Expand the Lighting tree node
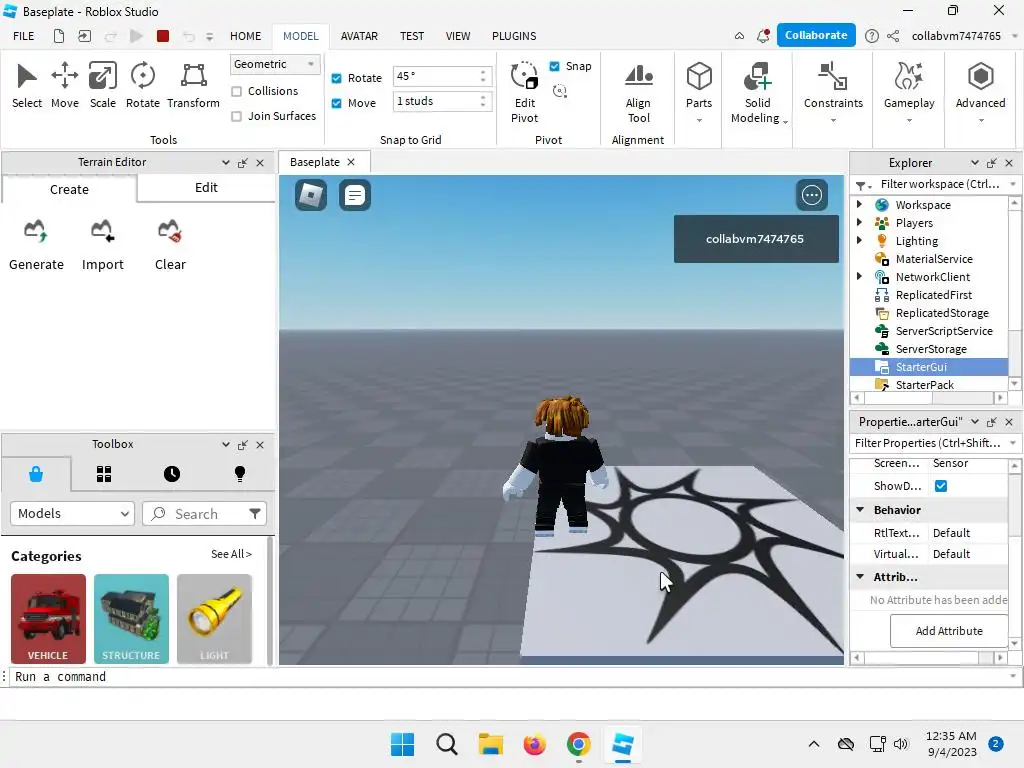Image resolution: width=1024 pixels, height=768 pixels. click(x=859, y=240)
